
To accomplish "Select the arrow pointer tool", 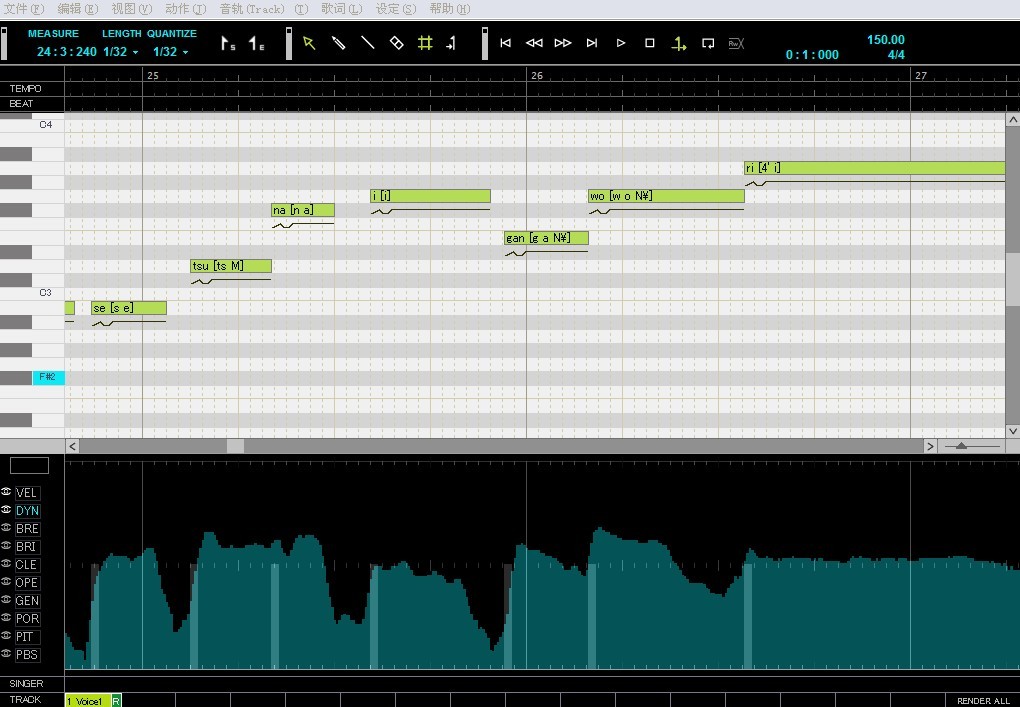I will click(x=309, y=43).
